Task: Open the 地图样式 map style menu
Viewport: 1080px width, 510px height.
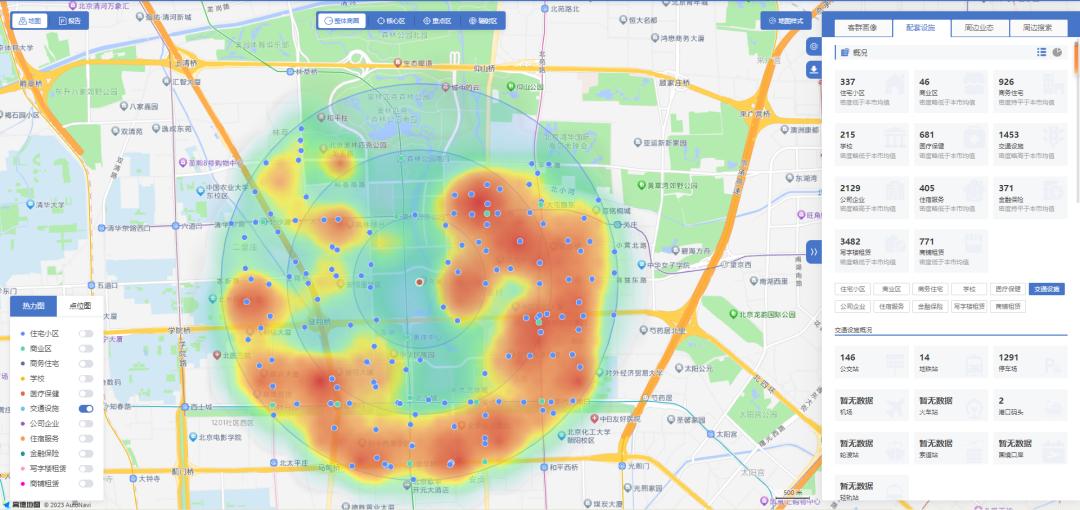Action: tap(786, 21)
